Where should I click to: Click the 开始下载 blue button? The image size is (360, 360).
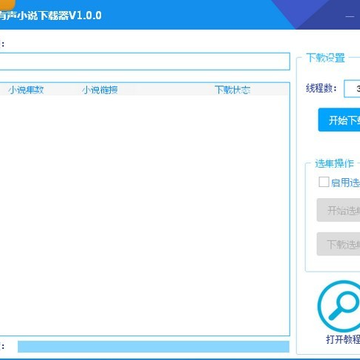coord(339,120)
